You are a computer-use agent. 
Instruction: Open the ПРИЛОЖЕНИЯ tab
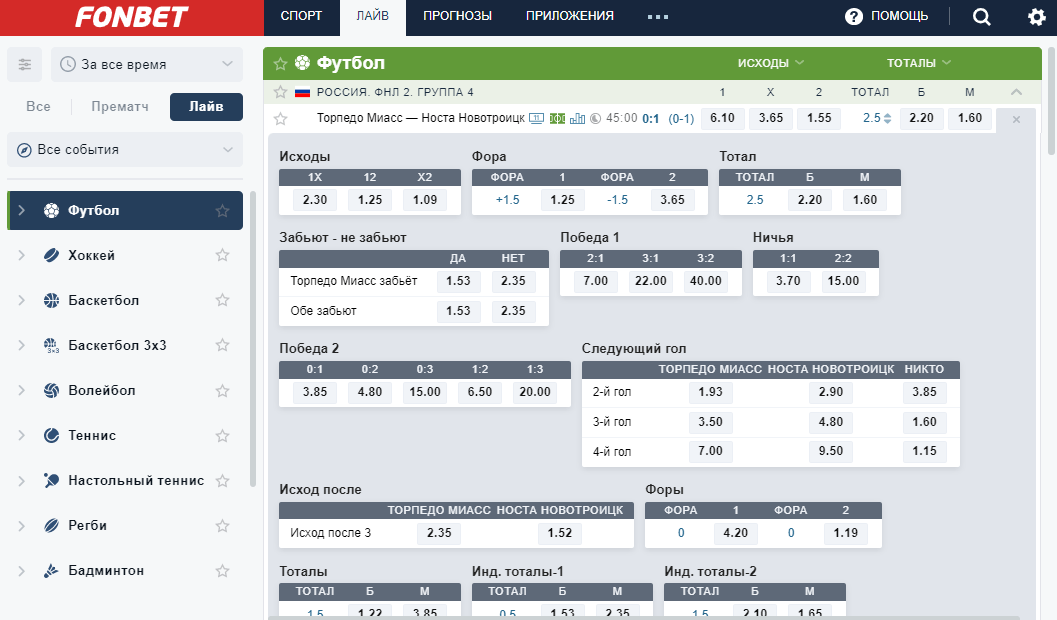click(x=570, y=16)
